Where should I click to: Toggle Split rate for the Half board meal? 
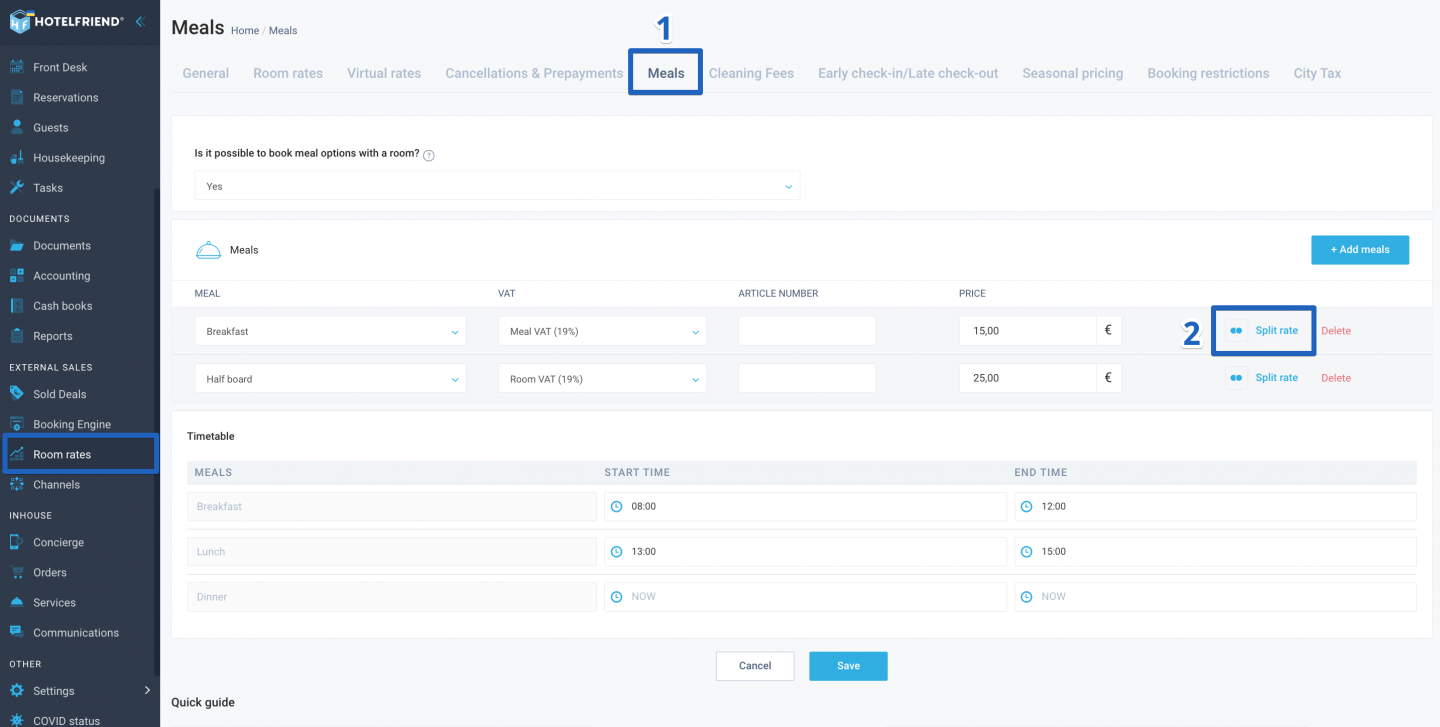click(x=1263, y=377)
